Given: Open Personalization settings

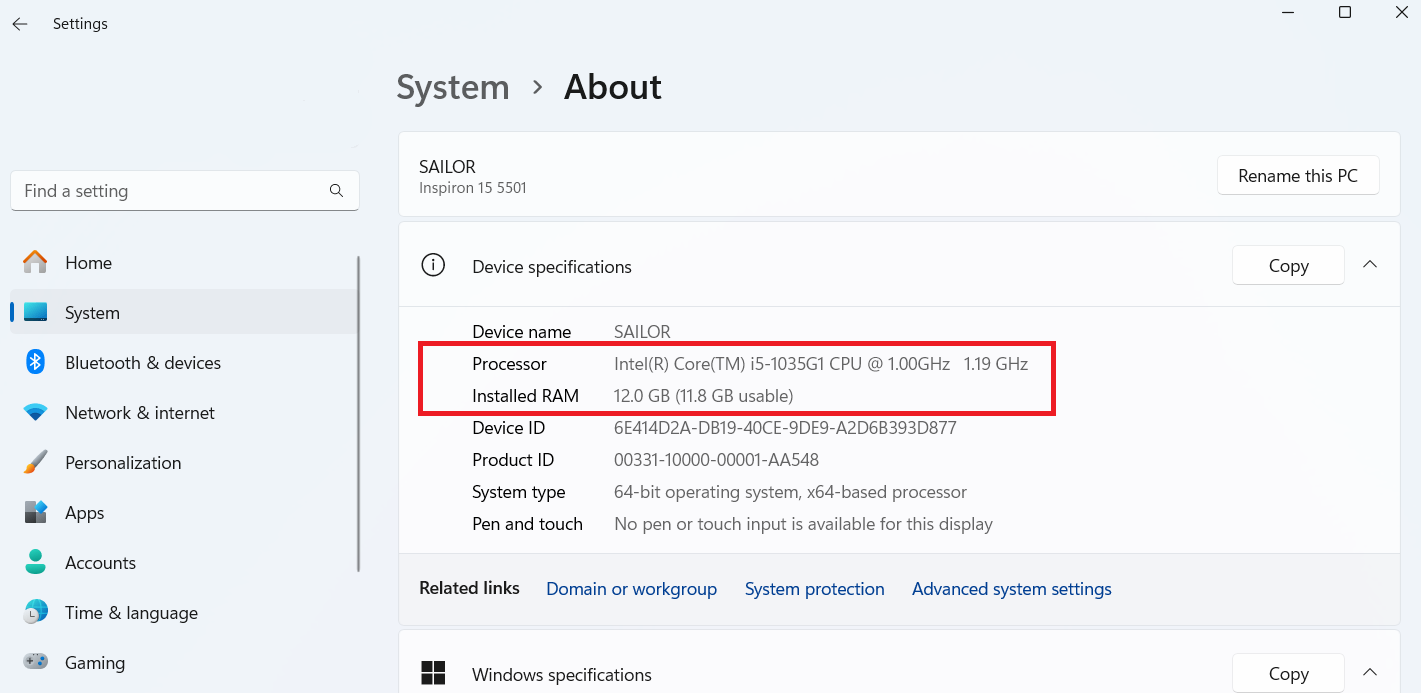Looking at the screenshot, I should pyautogui.click(x=184, y=462).
